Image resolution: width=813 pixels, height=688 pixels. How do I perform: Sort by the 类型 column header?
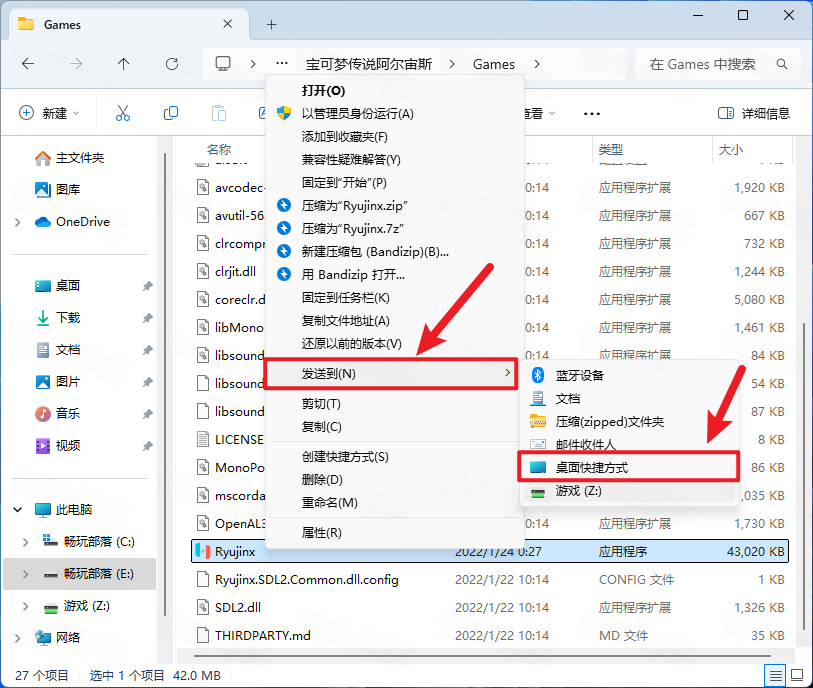652,150
